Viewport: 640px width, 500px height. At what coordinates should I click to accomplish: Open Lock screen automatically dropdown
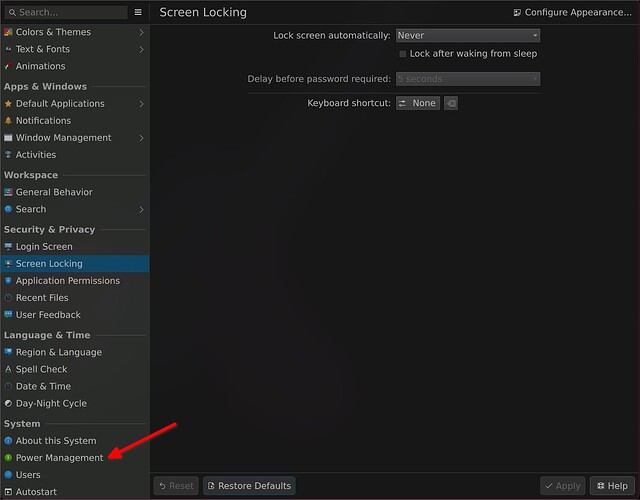pyautogui.click(x=468, y=36)
